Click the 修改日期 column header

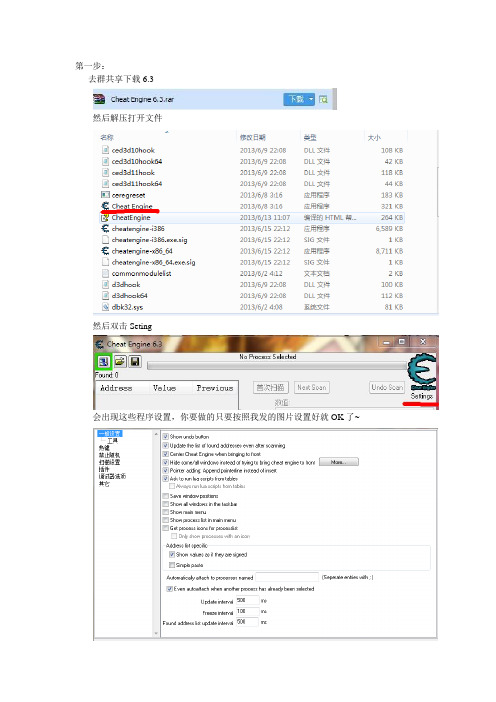[253, 137]
